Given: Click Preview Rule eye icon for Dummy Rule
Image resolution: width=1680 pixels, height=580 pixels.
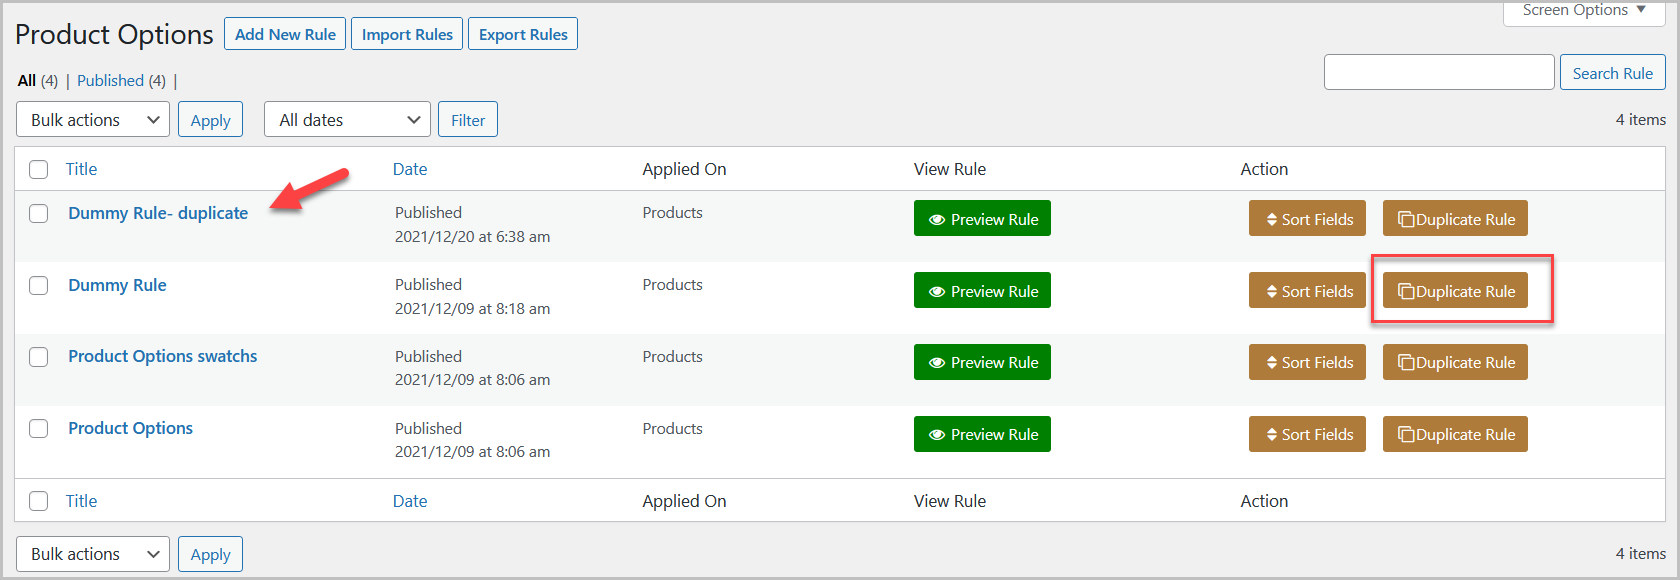Looking at the screenshot, I should [937, 291].
